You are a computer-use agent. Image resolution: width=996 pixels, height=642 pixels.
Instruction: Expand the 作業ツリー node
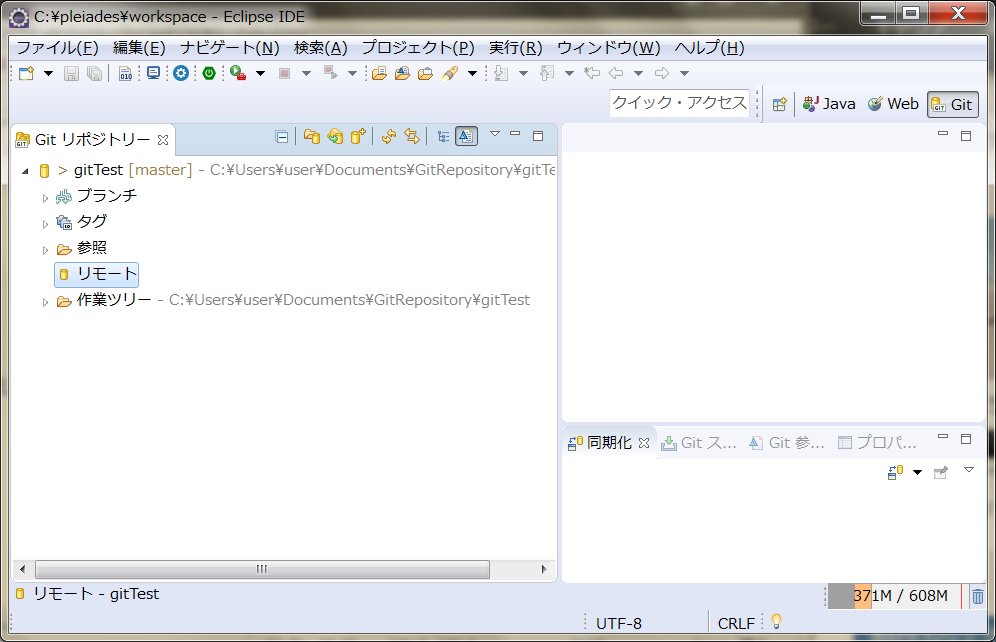[x=45, y=302]
